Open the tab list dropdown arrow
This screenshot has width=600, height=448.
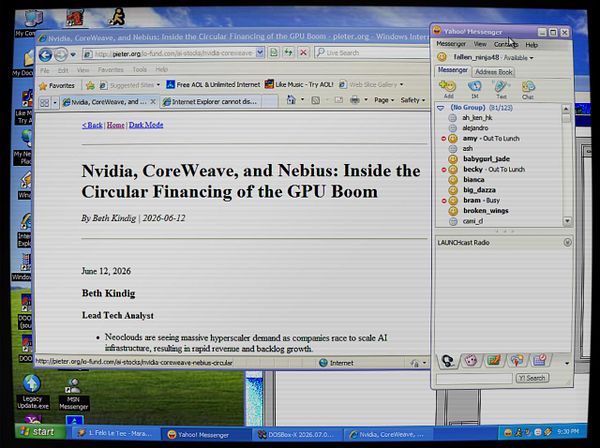pos(55,103)
